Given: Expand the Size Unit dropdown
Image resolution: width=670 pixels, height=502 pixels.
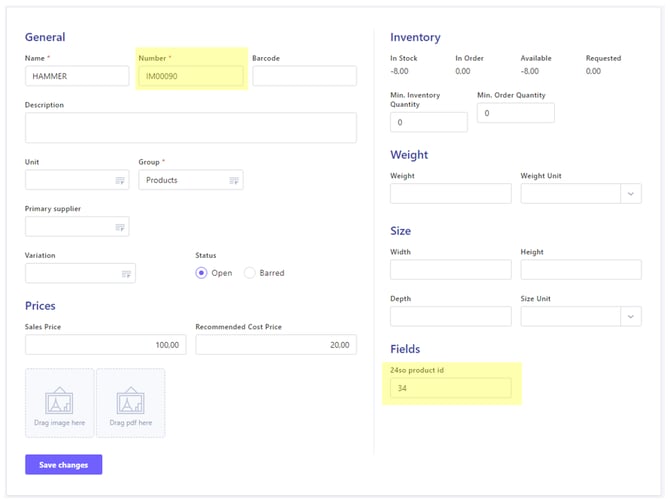Looking at the screenshot, I should point(631,316).
